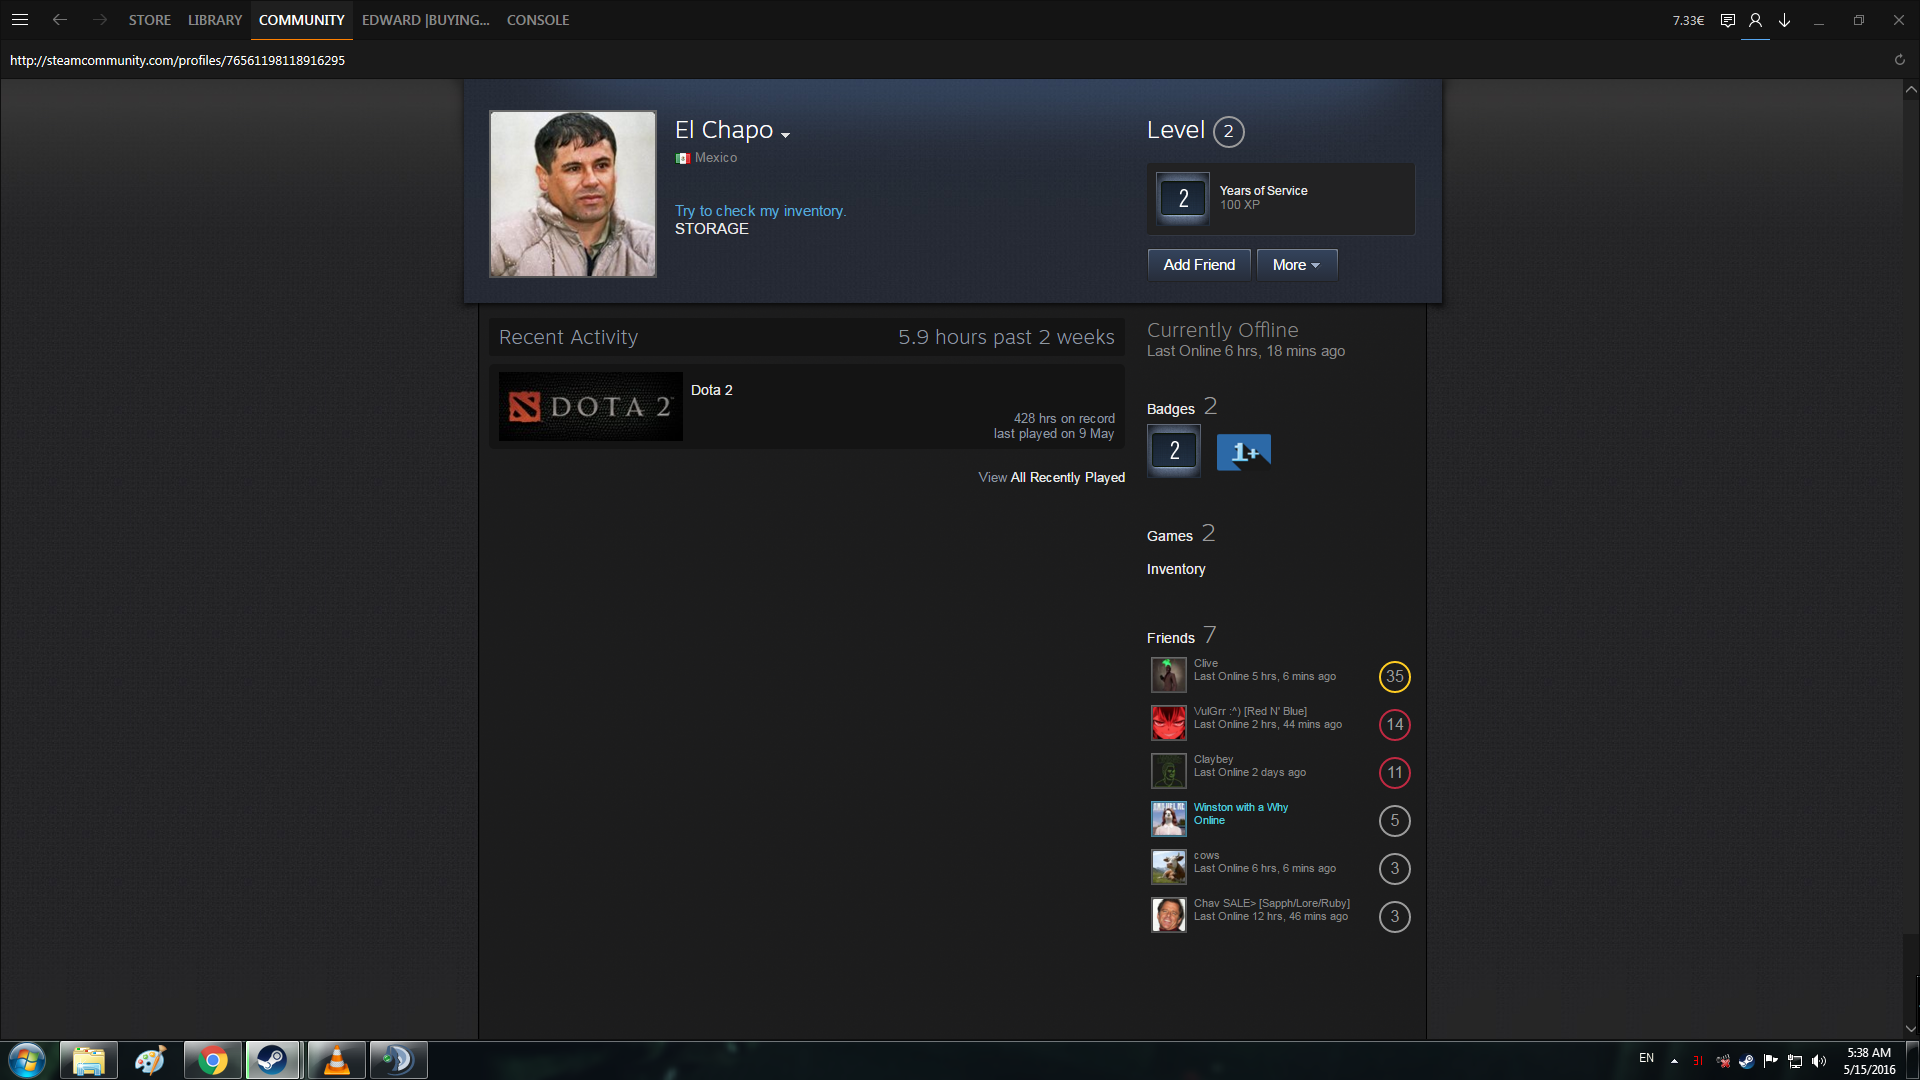Open Chrome from the taskbar
Viewport: 1920px width, 1080px height.
tap(212, 1060)
